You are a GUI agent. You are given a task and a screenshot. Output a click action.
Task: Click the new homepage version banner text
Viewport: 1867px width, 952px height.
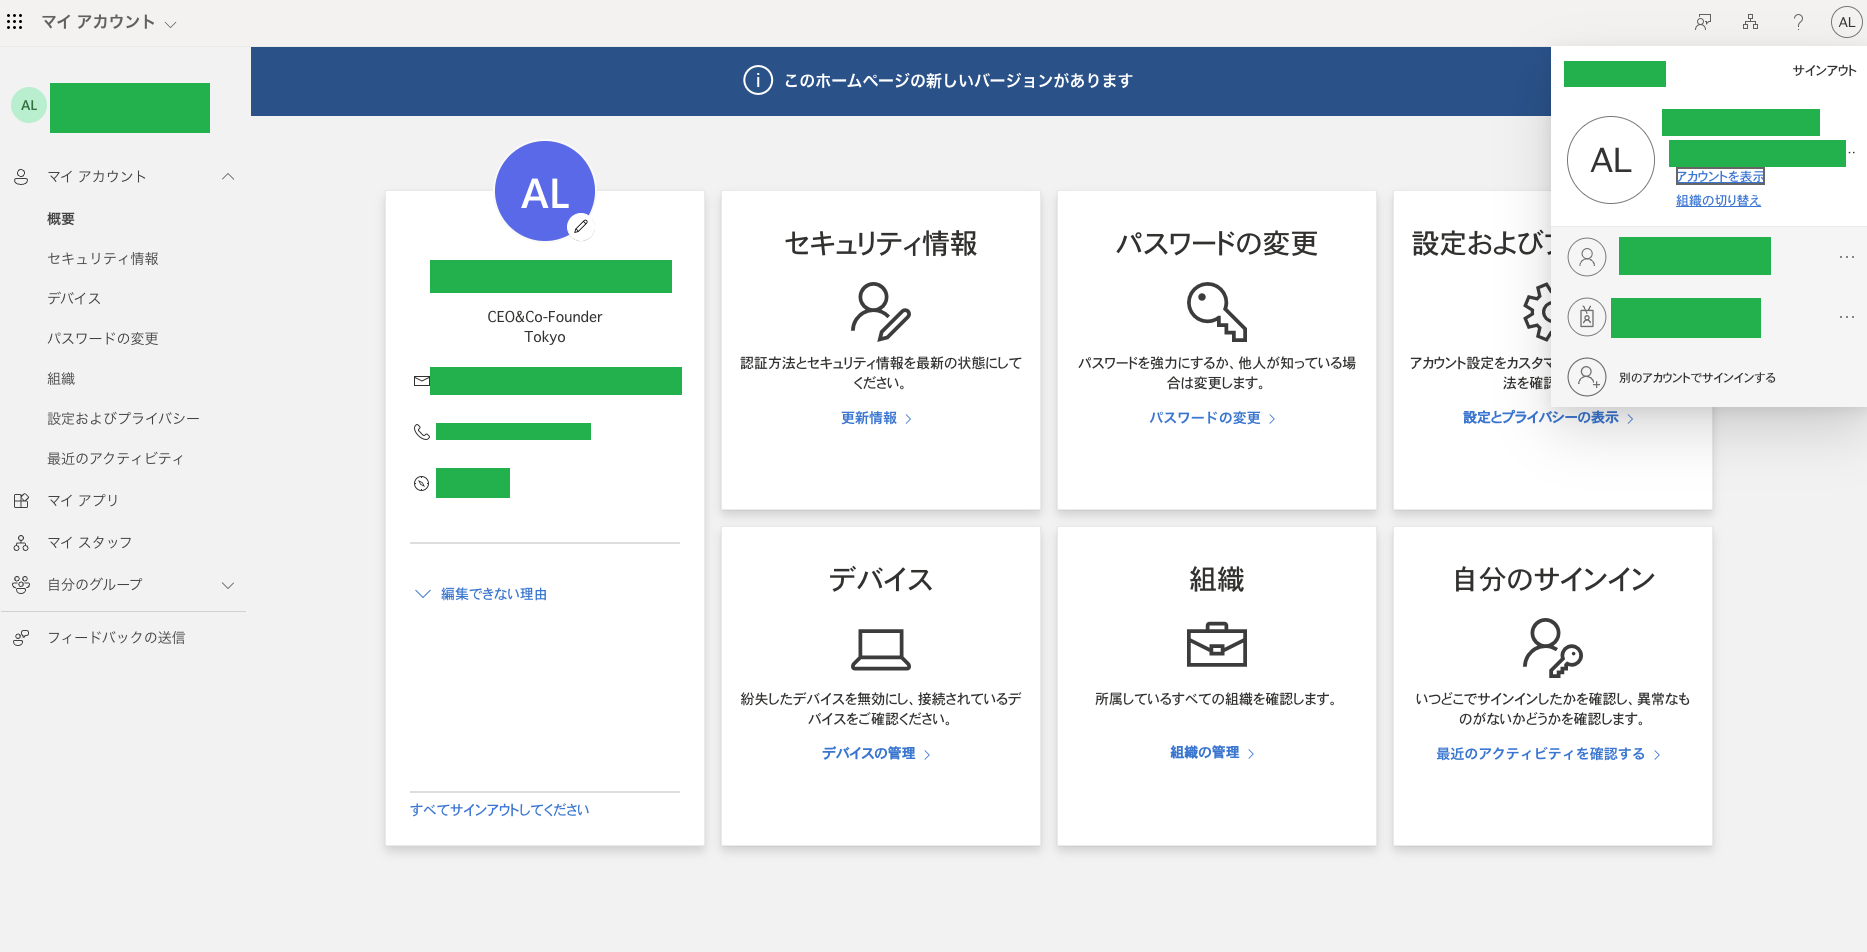(x=958, y=80)
